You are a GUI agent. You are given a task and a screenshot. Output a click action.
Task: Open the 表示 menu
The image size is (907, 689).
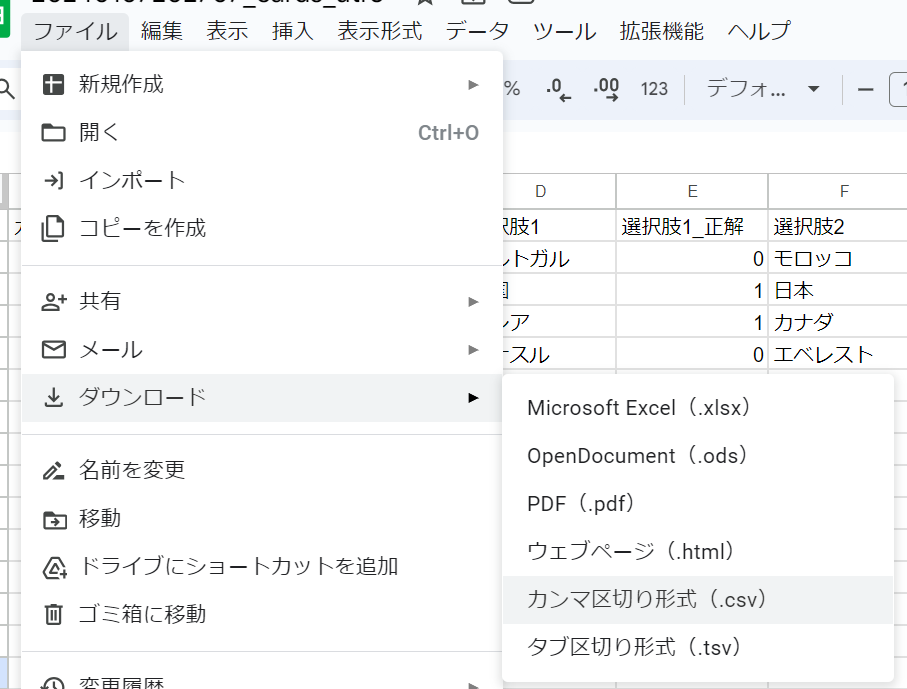(227, 31)
